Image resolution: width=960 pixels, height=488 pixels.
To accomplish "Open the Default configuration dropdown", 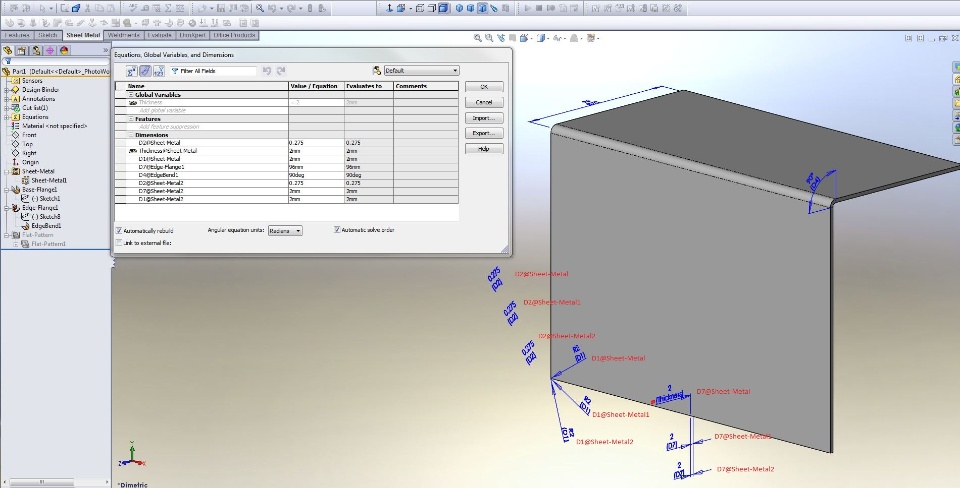I will (421, 71).
